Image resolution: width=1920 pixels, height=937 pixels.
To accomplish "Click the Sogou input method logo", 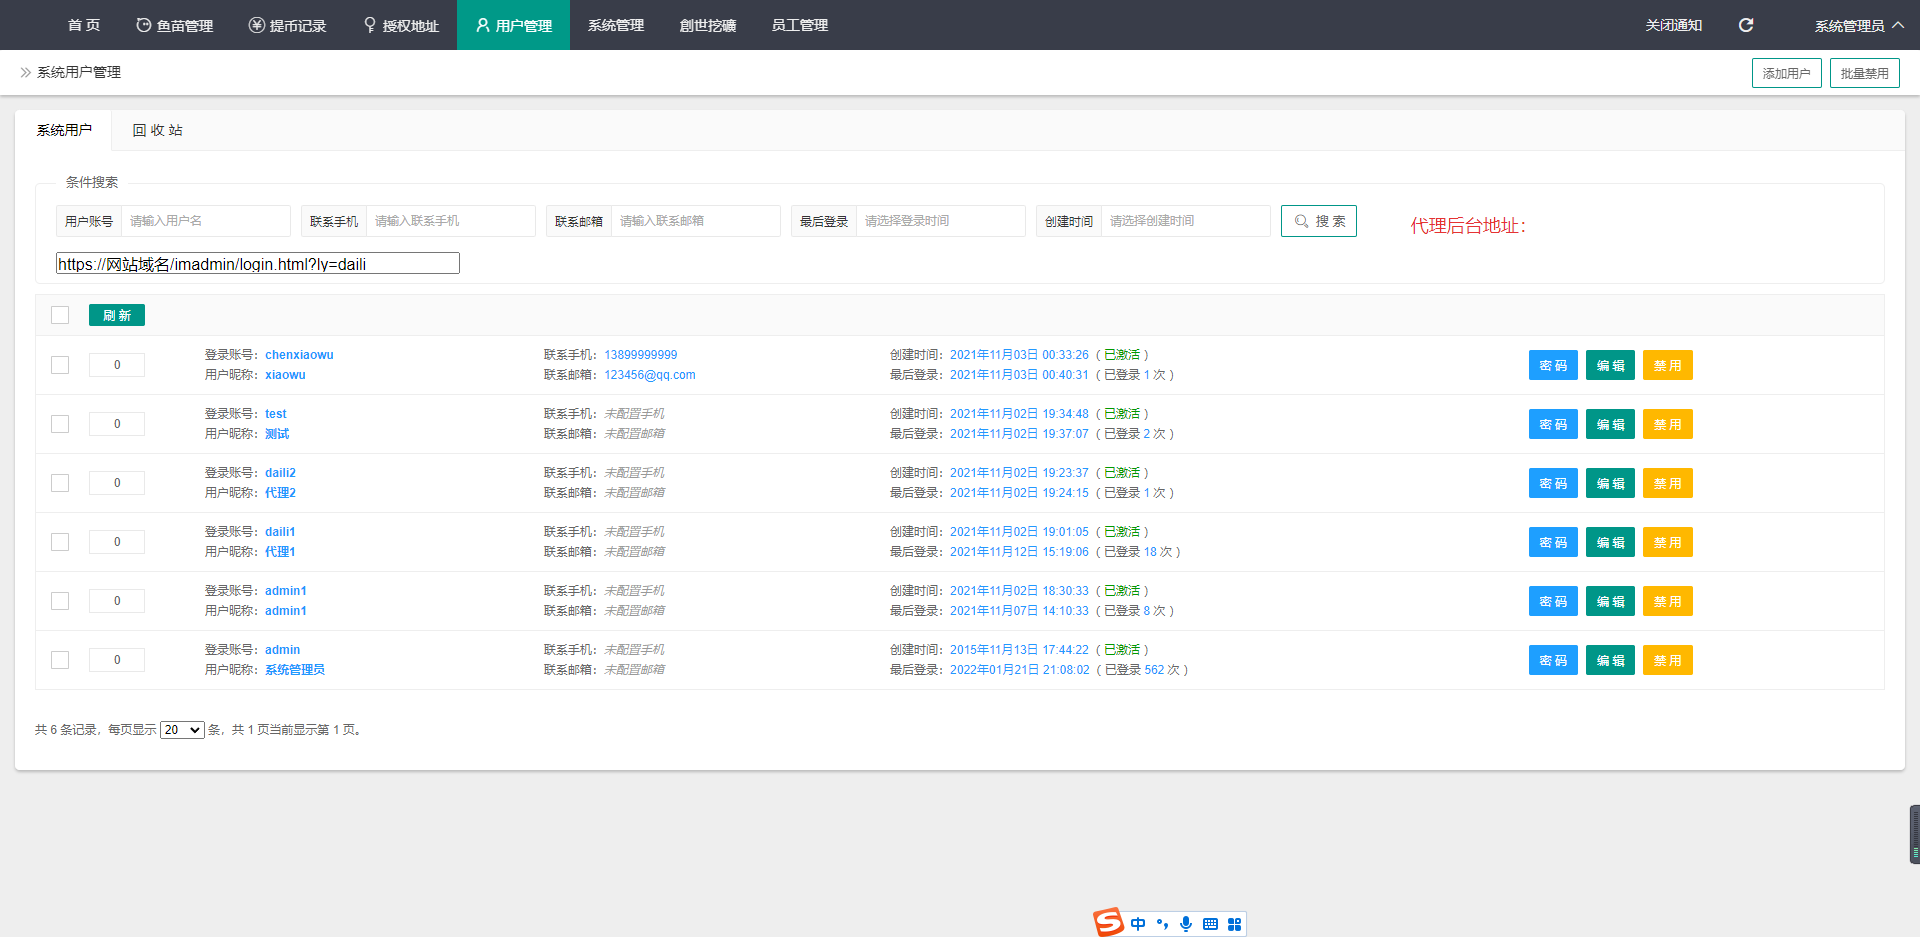I will point(1108,922).
